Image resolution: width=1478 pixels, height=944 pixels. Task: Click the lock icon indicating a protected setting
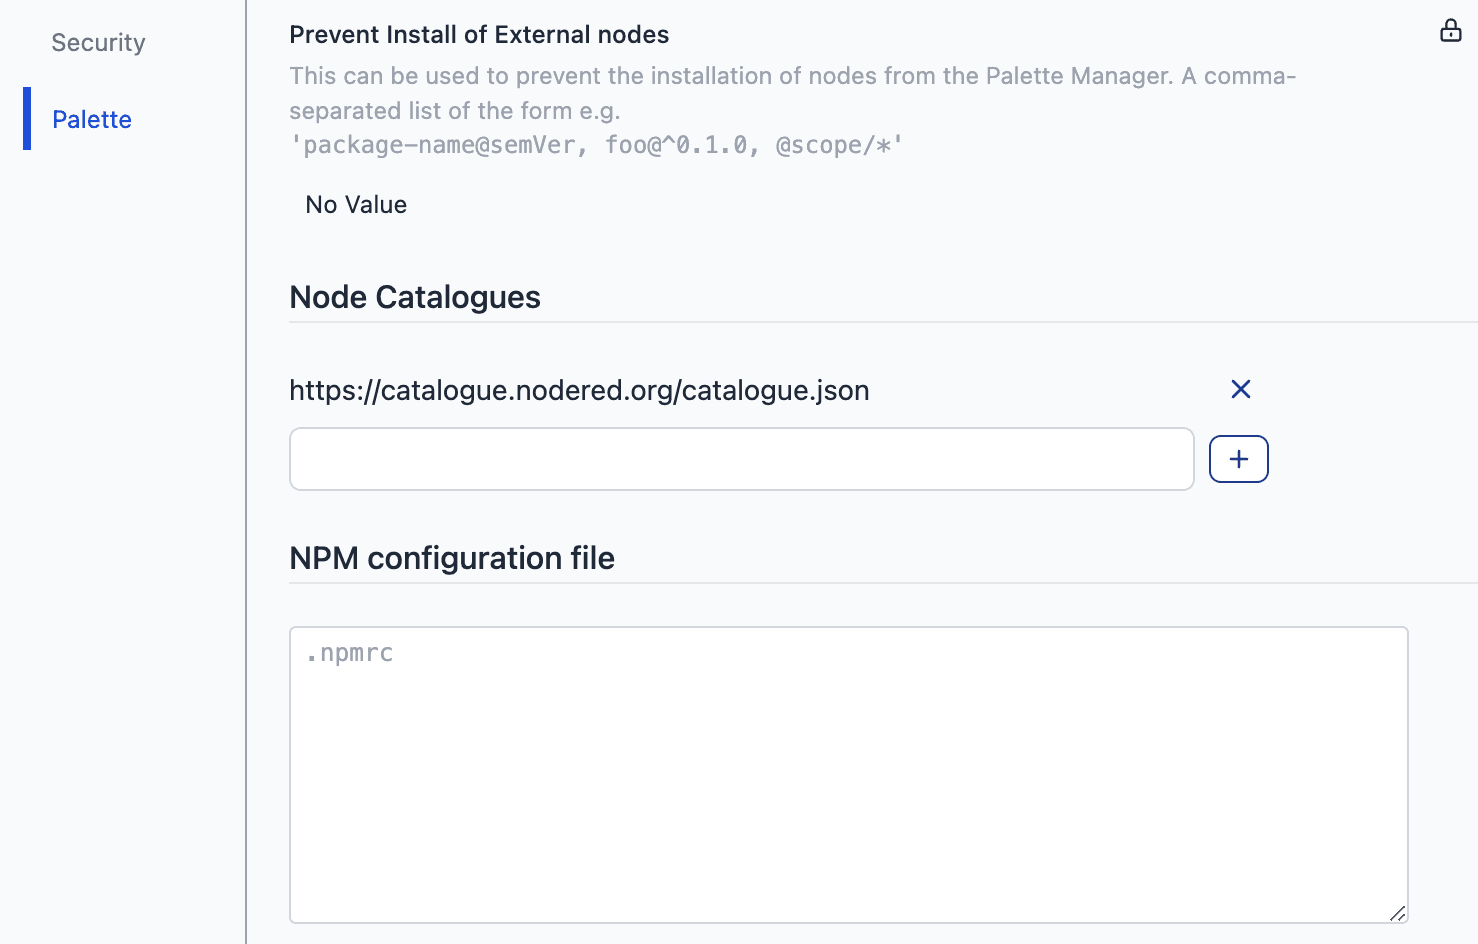[x=1450, y=31]
